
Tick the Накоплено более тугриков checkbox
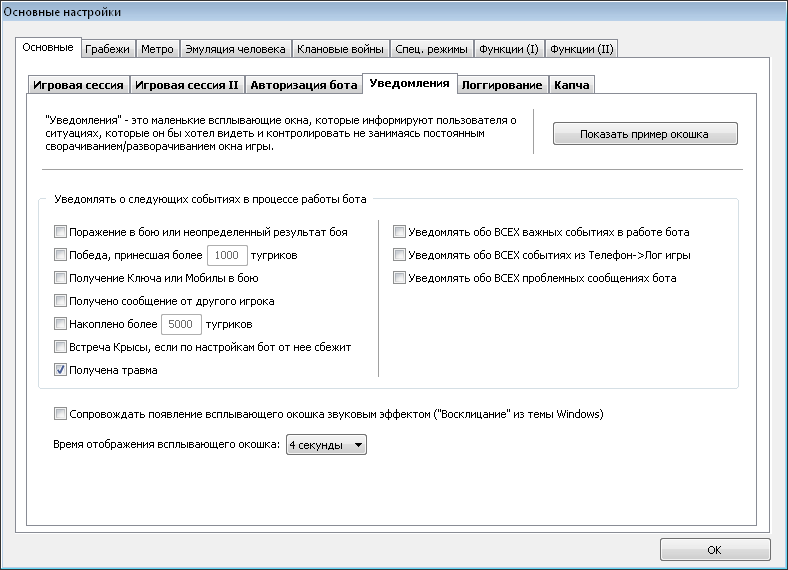(x=60, y=324)
